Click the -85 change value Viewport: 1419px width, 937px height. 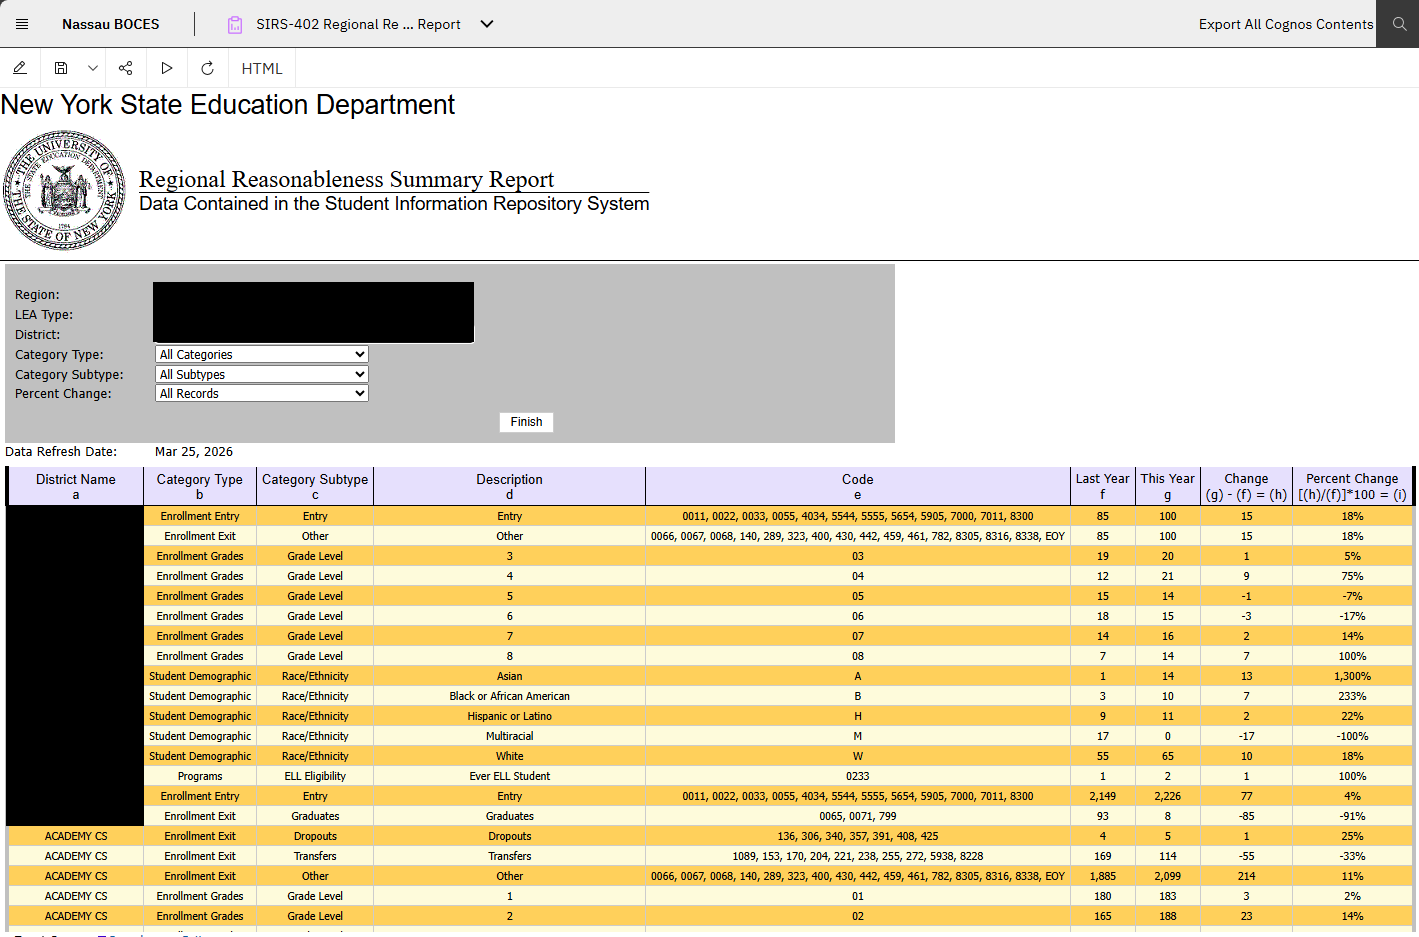point(1246,816)
